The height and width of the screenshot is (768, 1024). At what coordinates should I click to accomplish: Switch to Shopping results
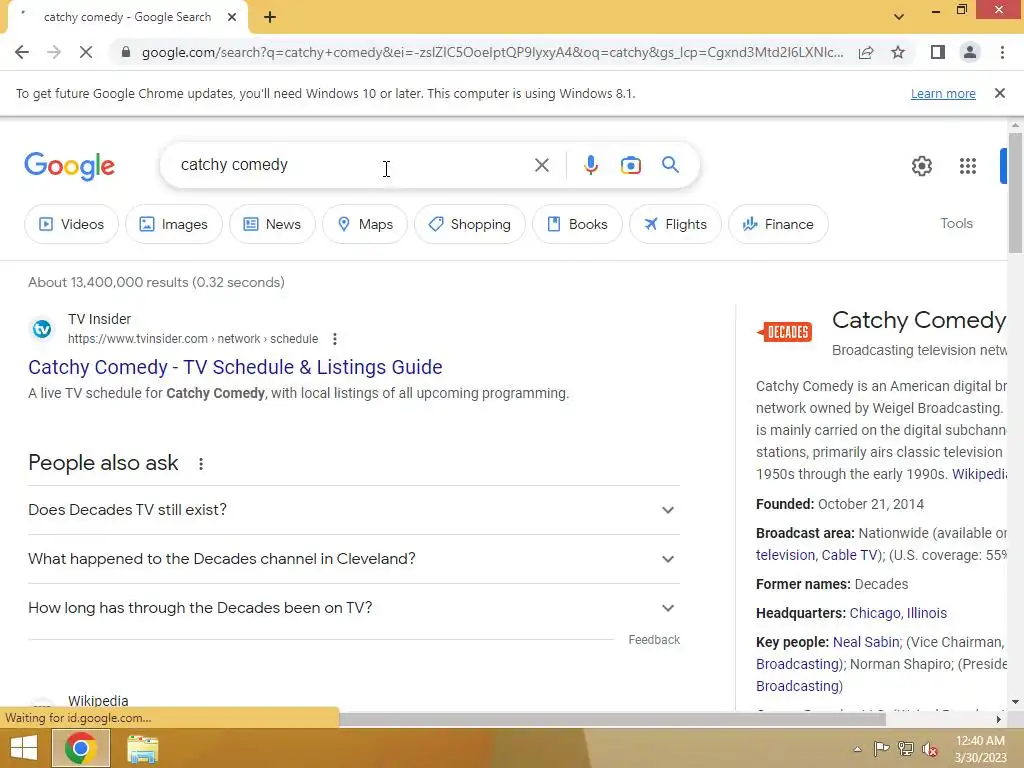(470, 224)
